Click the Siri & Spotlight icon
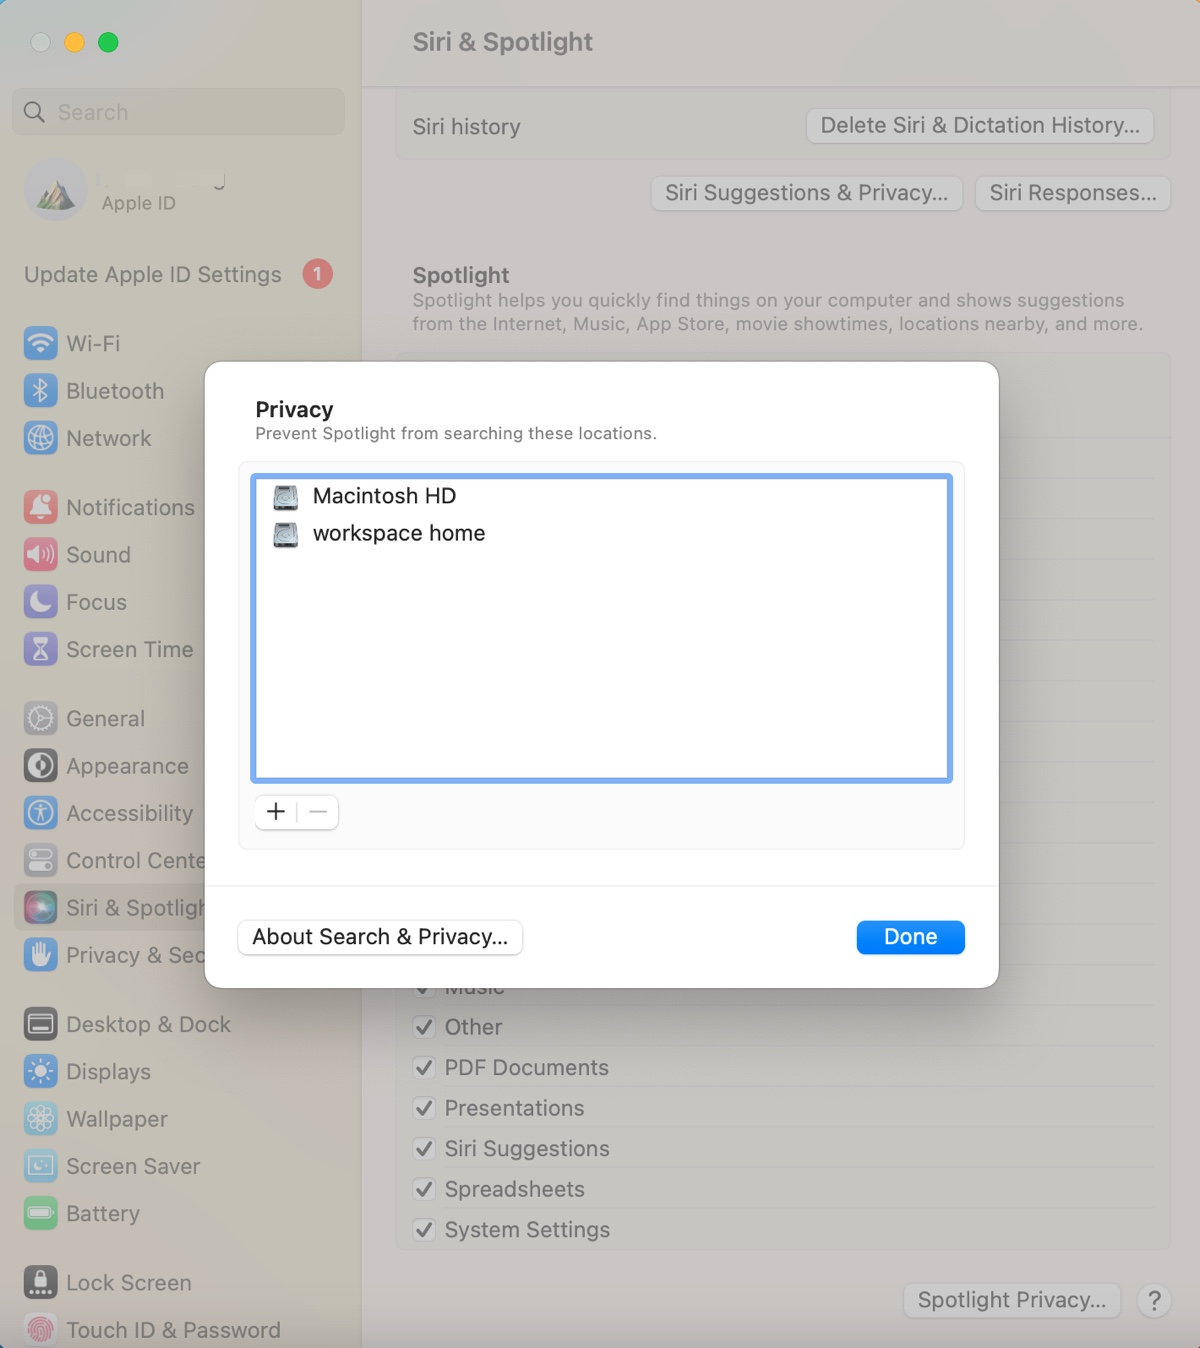Screen dimensions: 1200x1348 click(x=40, y=908)
